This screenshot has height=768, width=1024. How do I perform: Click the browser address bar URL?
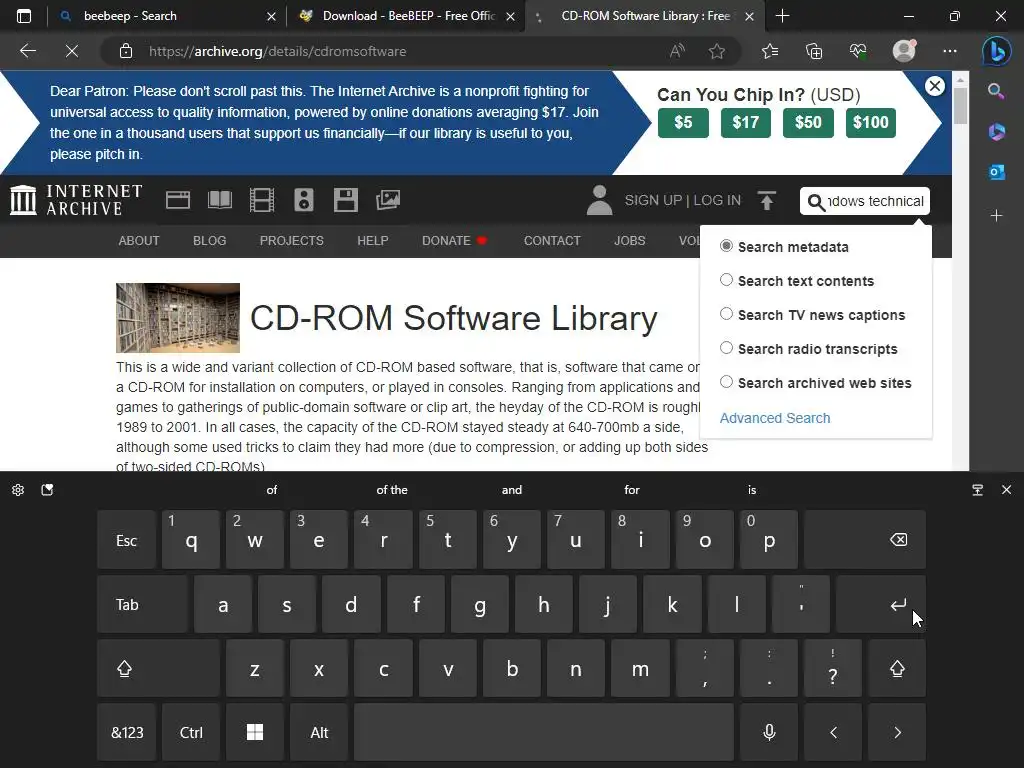(277, 51)
